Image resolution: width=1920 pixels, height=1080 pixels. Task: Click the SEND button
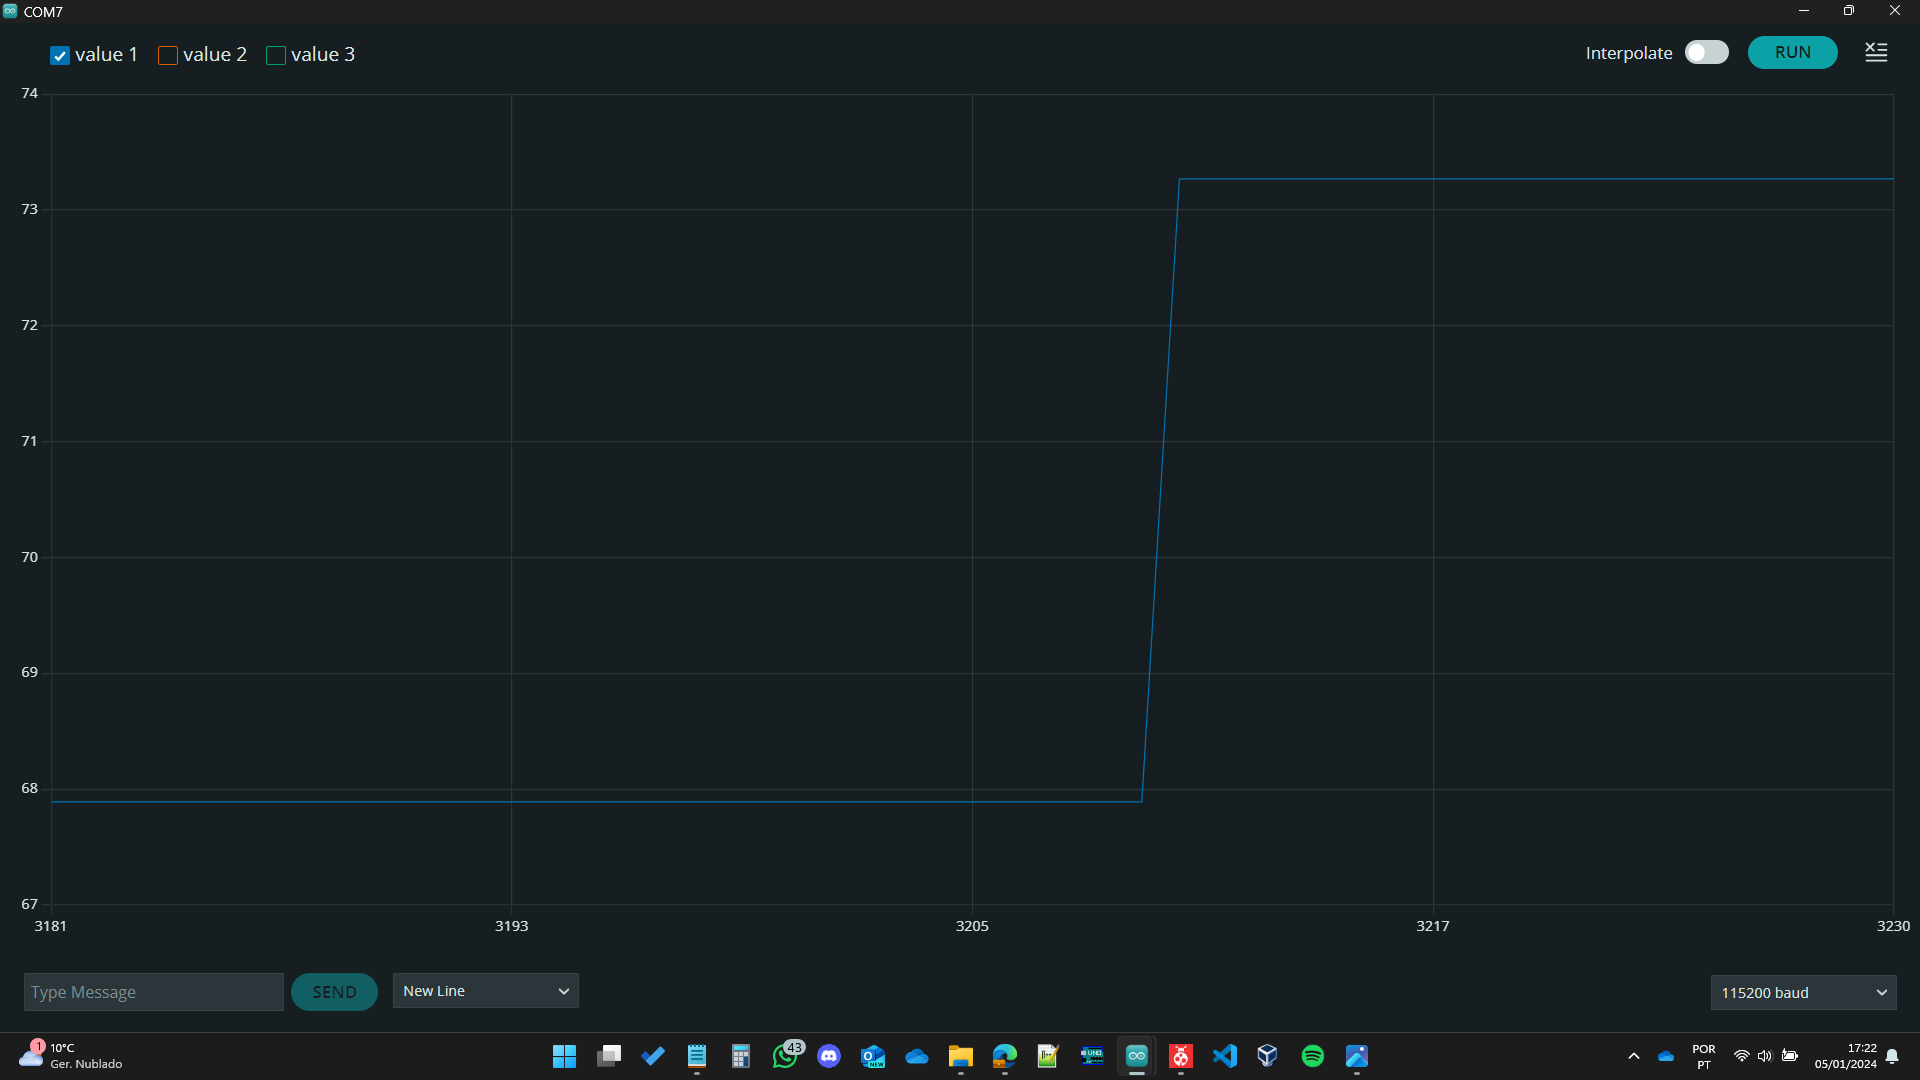[334, 992]
